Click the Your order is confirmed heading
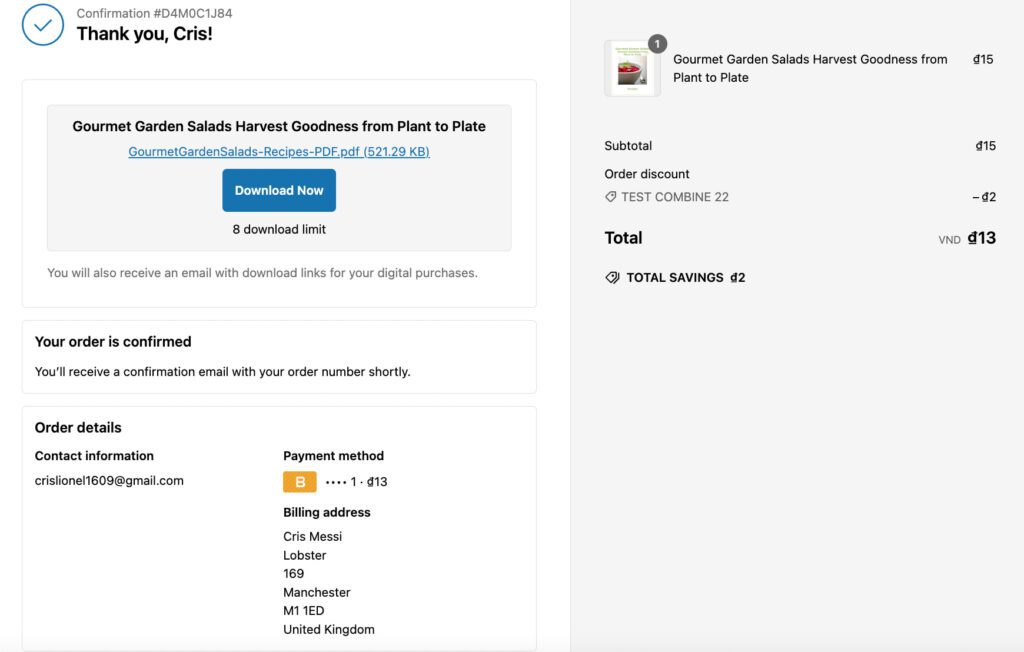The height and width of the screenshot is (652, 1024). [x=113, y=341]
